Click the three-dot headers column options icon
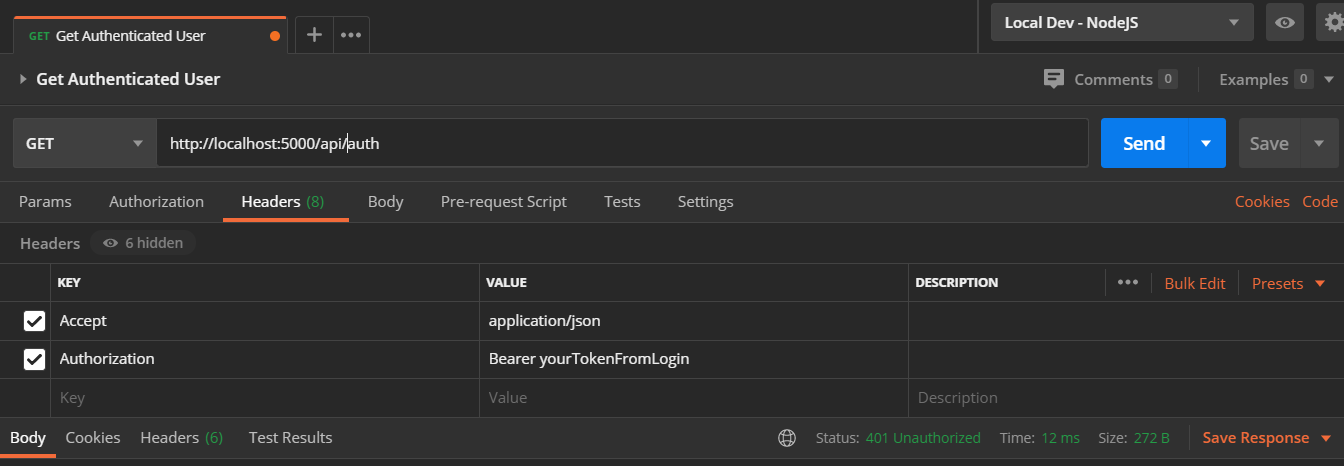Screen dimensions: 1344x466 1128,283
